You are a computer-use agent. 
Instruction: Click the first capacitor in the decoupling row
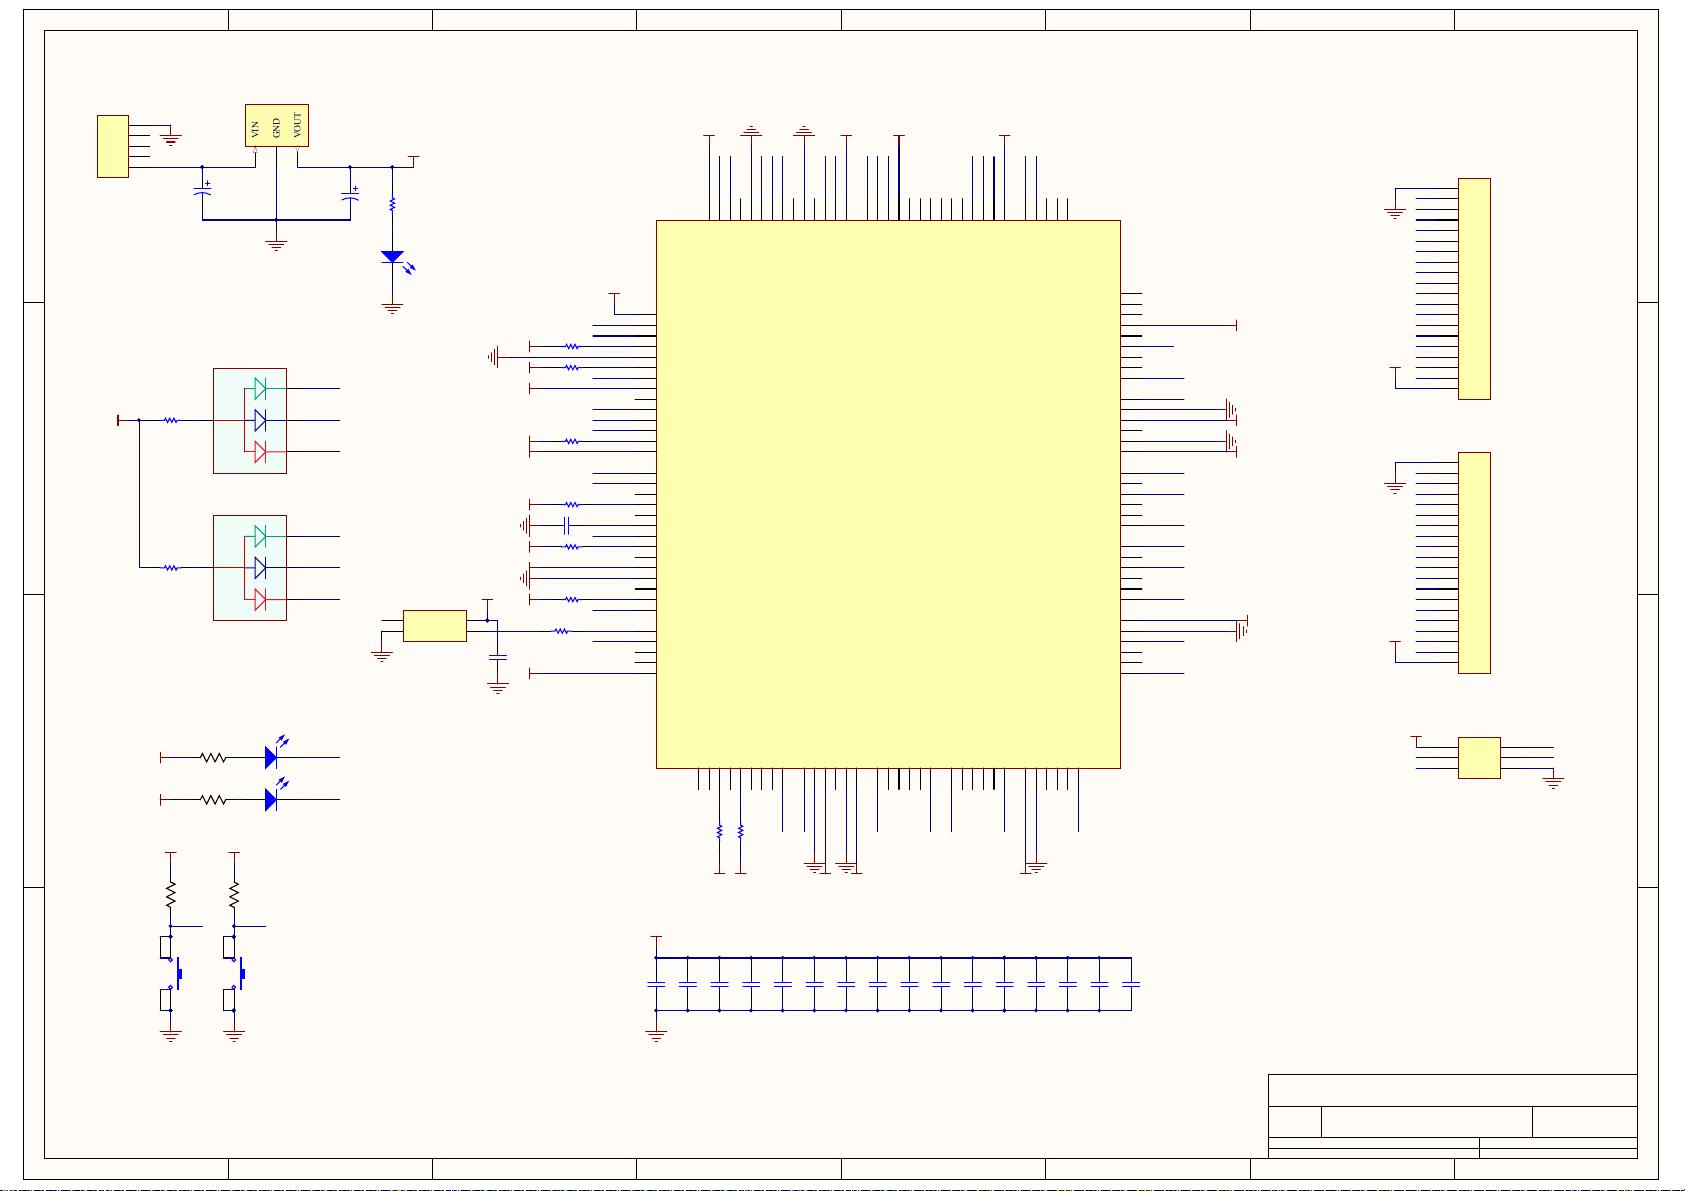(x=656, y=984)
